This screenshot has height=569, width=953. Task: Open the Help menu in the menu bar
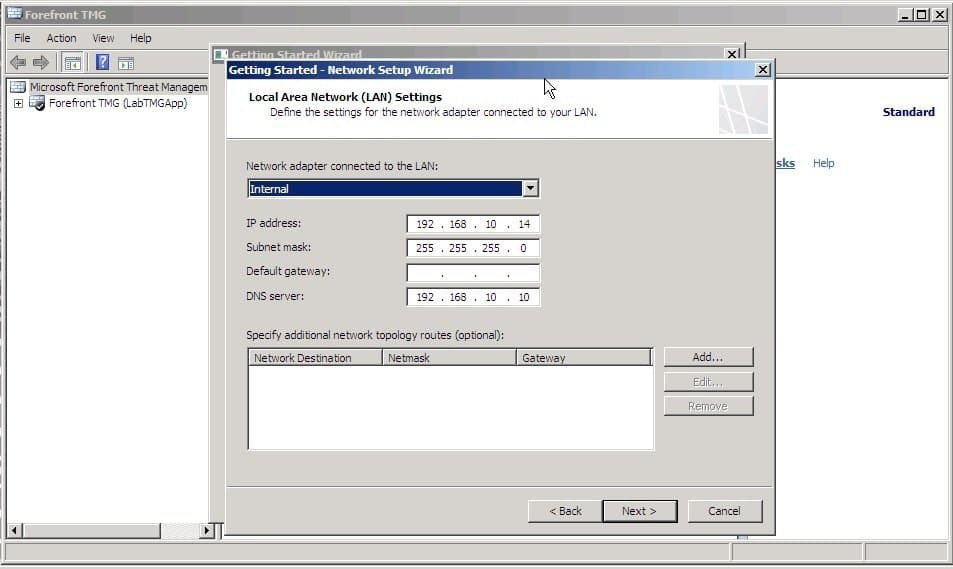pos(140,38)
